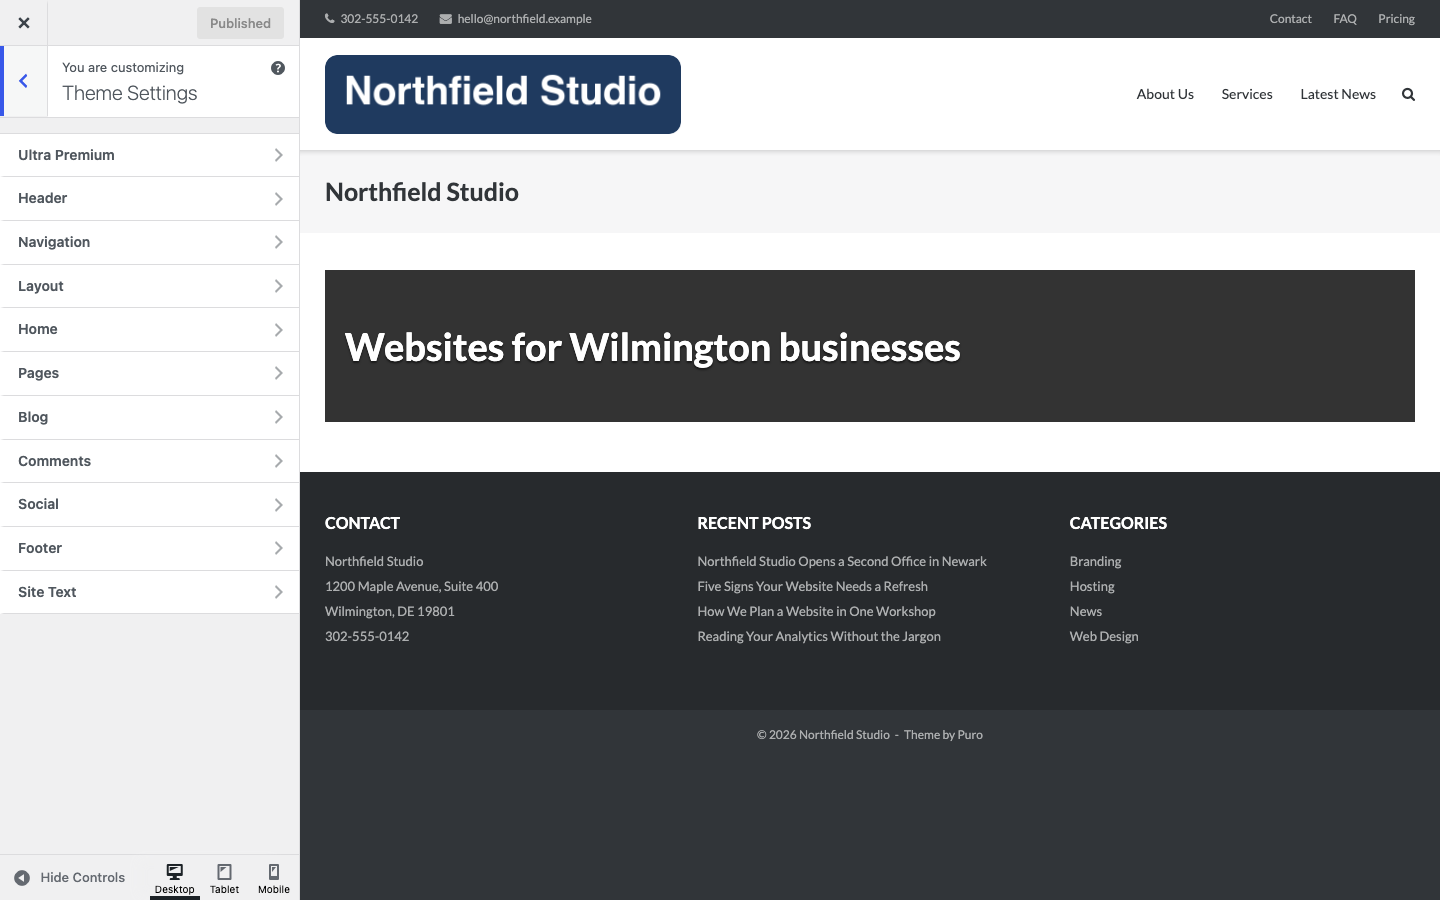Open the help question mark icon

point(278,68)
